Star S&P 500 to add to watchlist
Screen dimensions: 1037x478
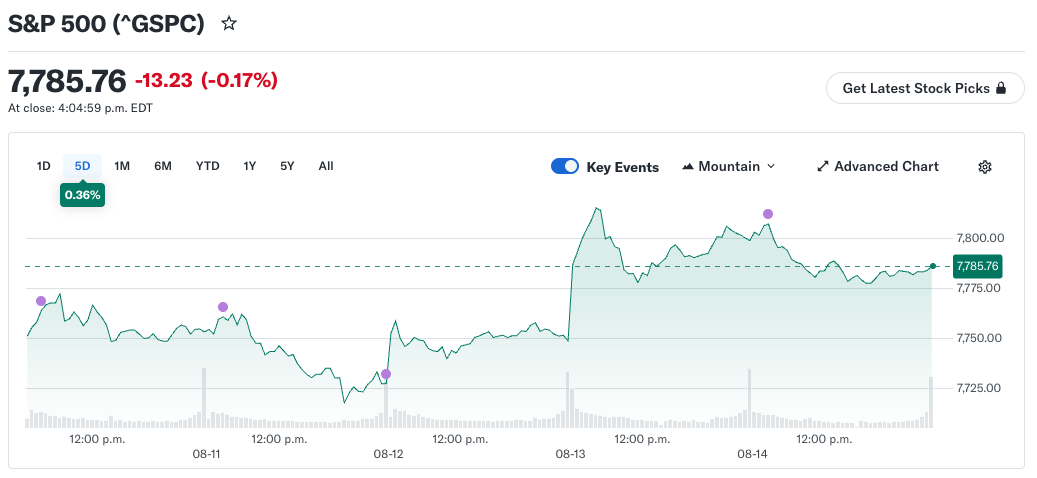[x=229, y=24]
